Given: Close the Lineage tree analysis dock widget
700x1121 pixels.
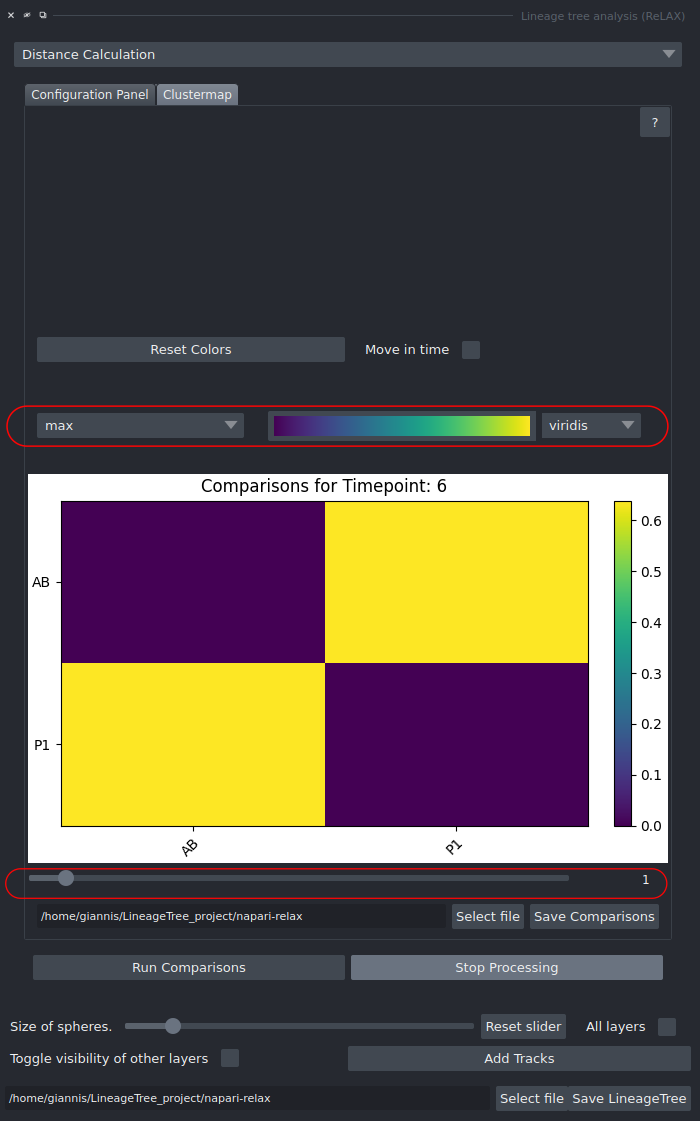Looking at the screenshot, I should pos(11,15).
